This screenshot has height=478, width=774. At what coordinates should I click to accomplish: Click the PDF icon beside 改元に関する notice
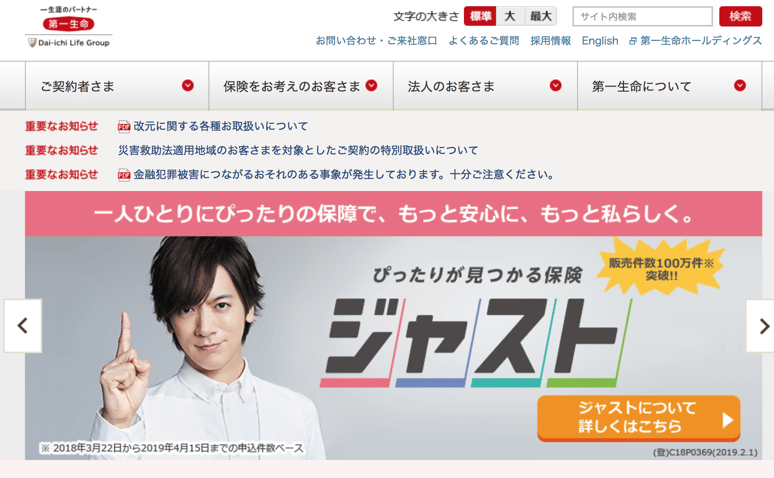tap(124, 127)
